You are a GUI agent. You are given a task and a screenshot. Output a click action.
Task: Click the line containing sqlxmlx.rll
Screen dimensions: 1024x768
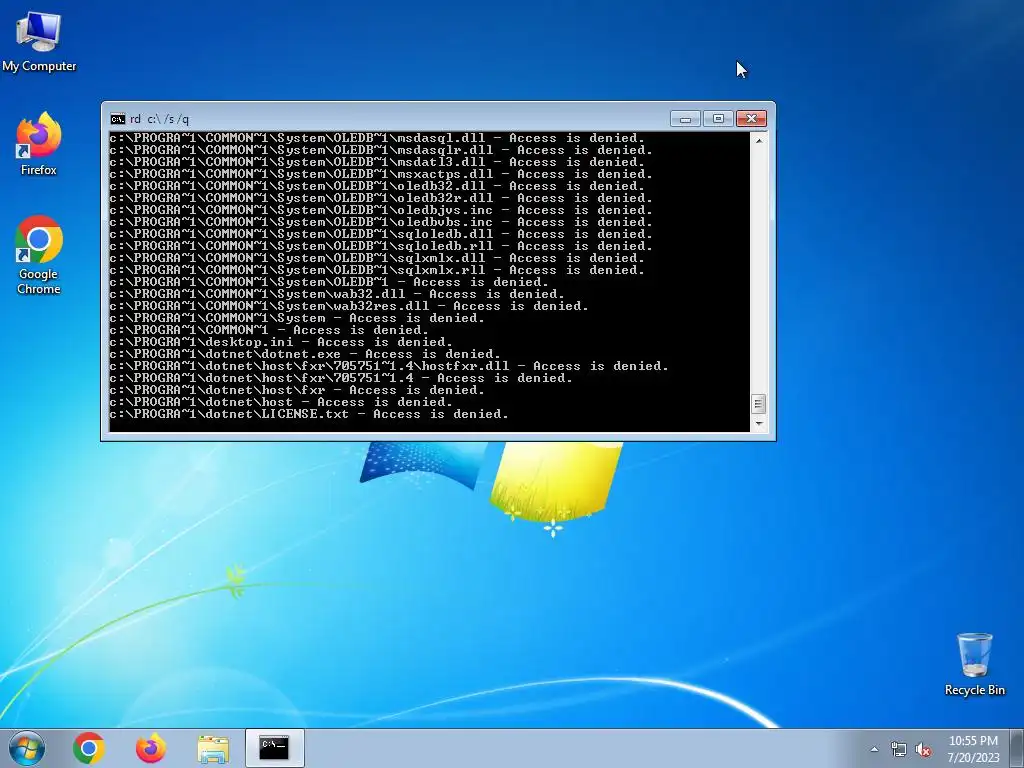(377, 270)
